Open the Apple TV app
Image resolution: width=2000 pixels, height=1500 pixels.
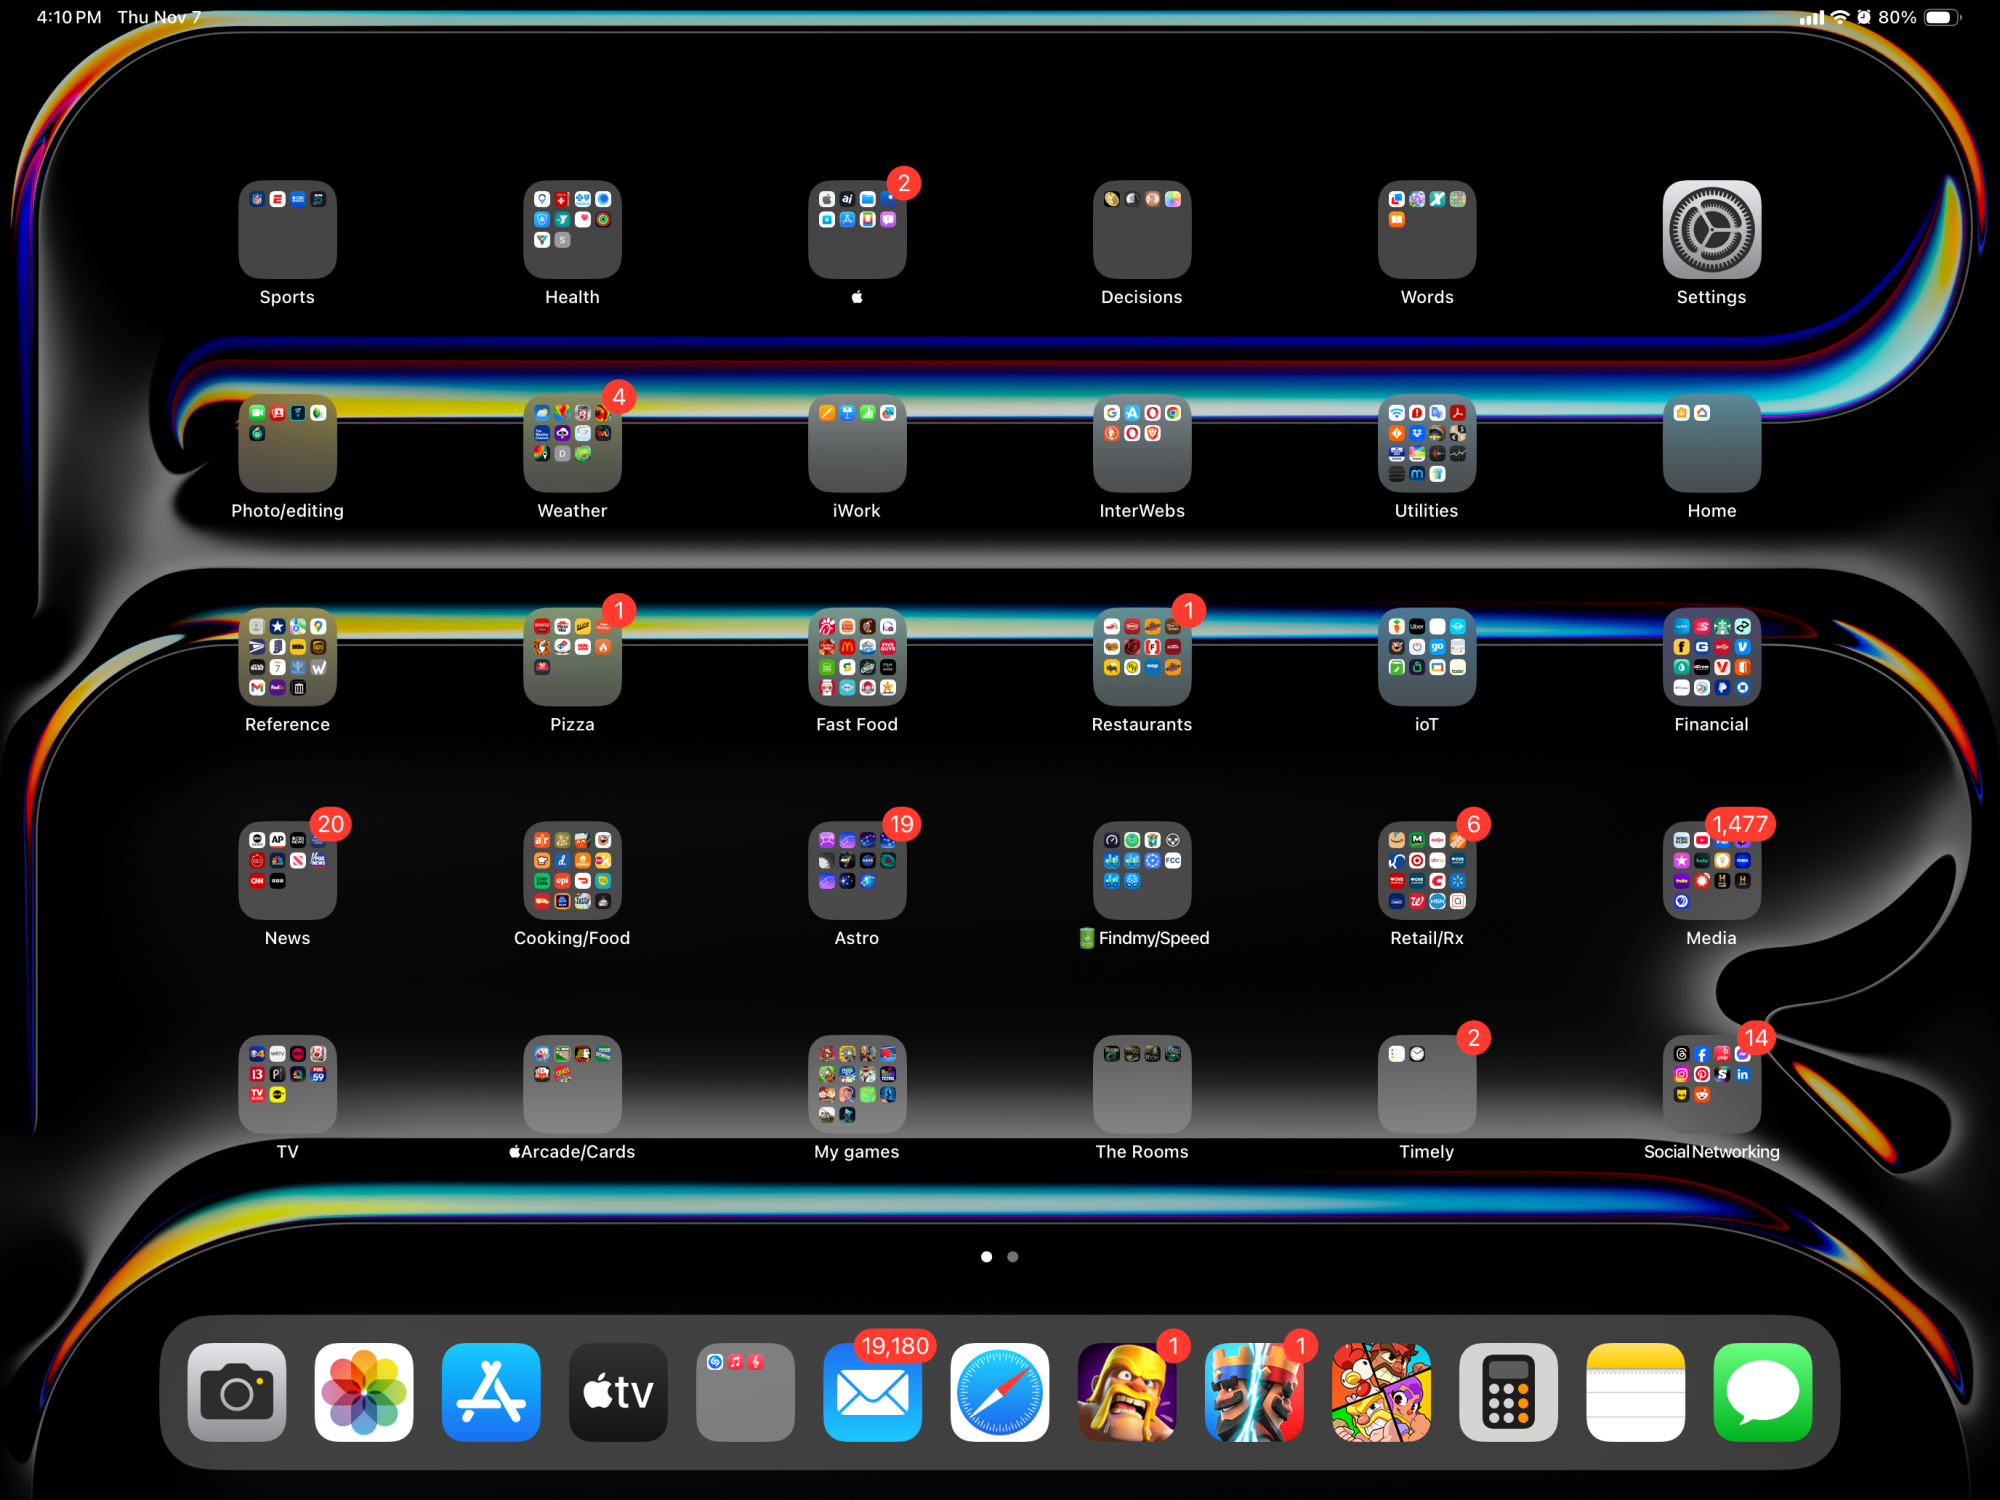pos(618,1392)
